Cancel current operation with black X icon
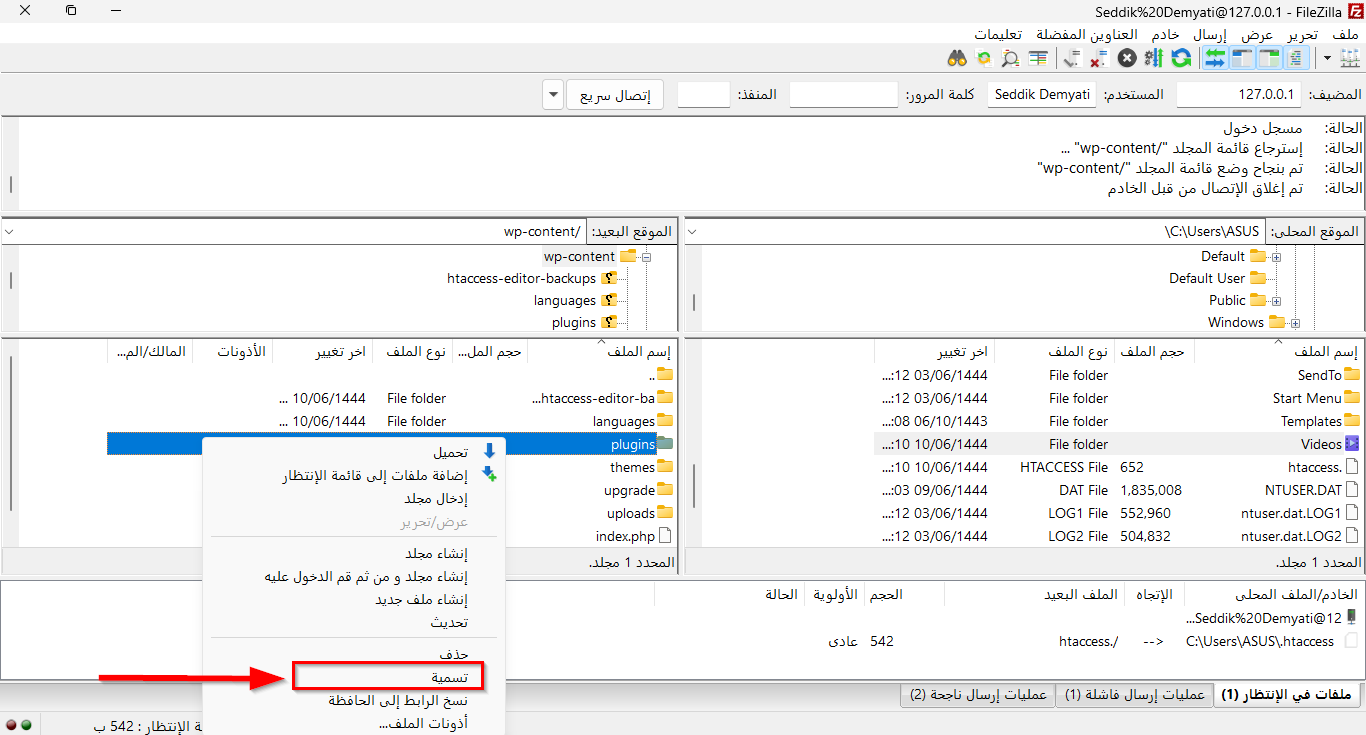1366x735 pixels. 1127,58
